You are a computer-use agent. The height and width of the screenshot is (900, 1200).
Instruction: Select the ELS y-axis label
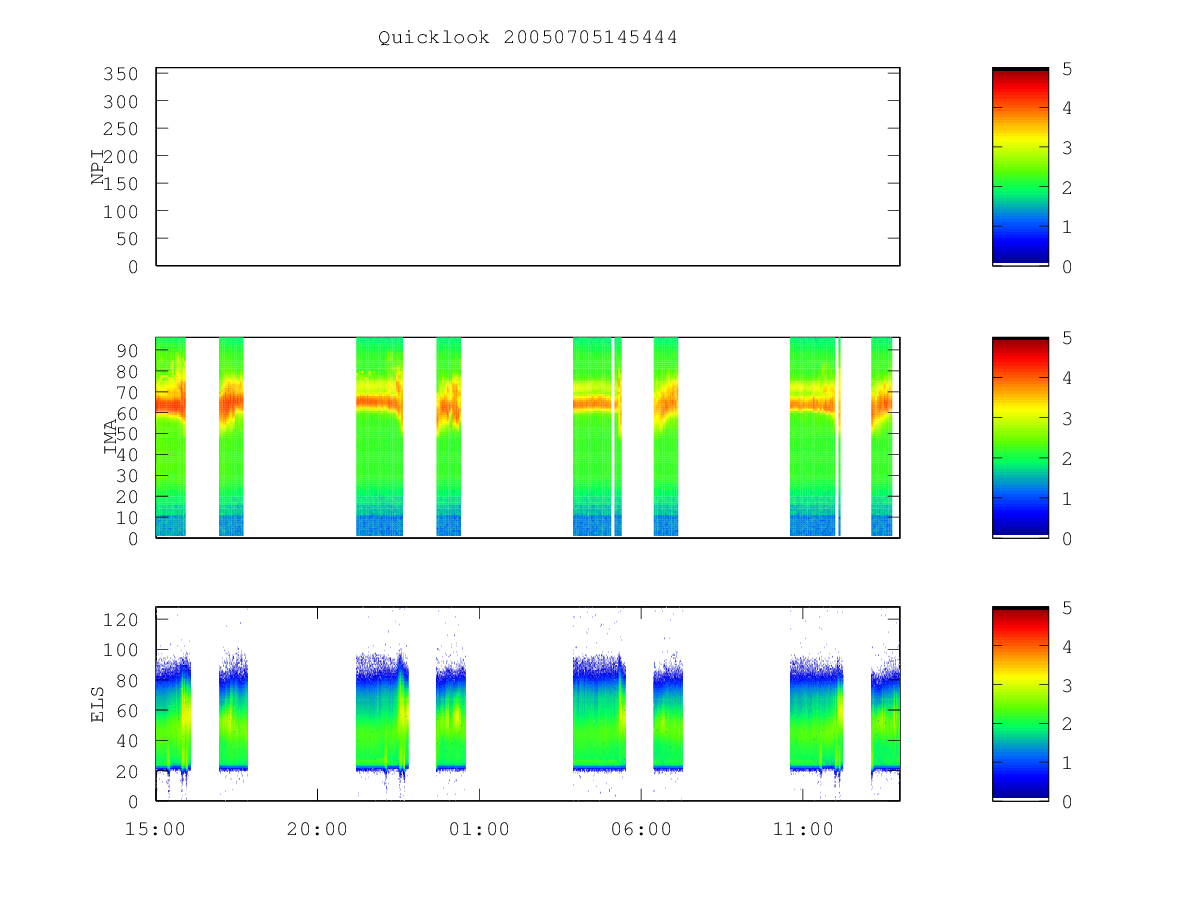[98, 704]
